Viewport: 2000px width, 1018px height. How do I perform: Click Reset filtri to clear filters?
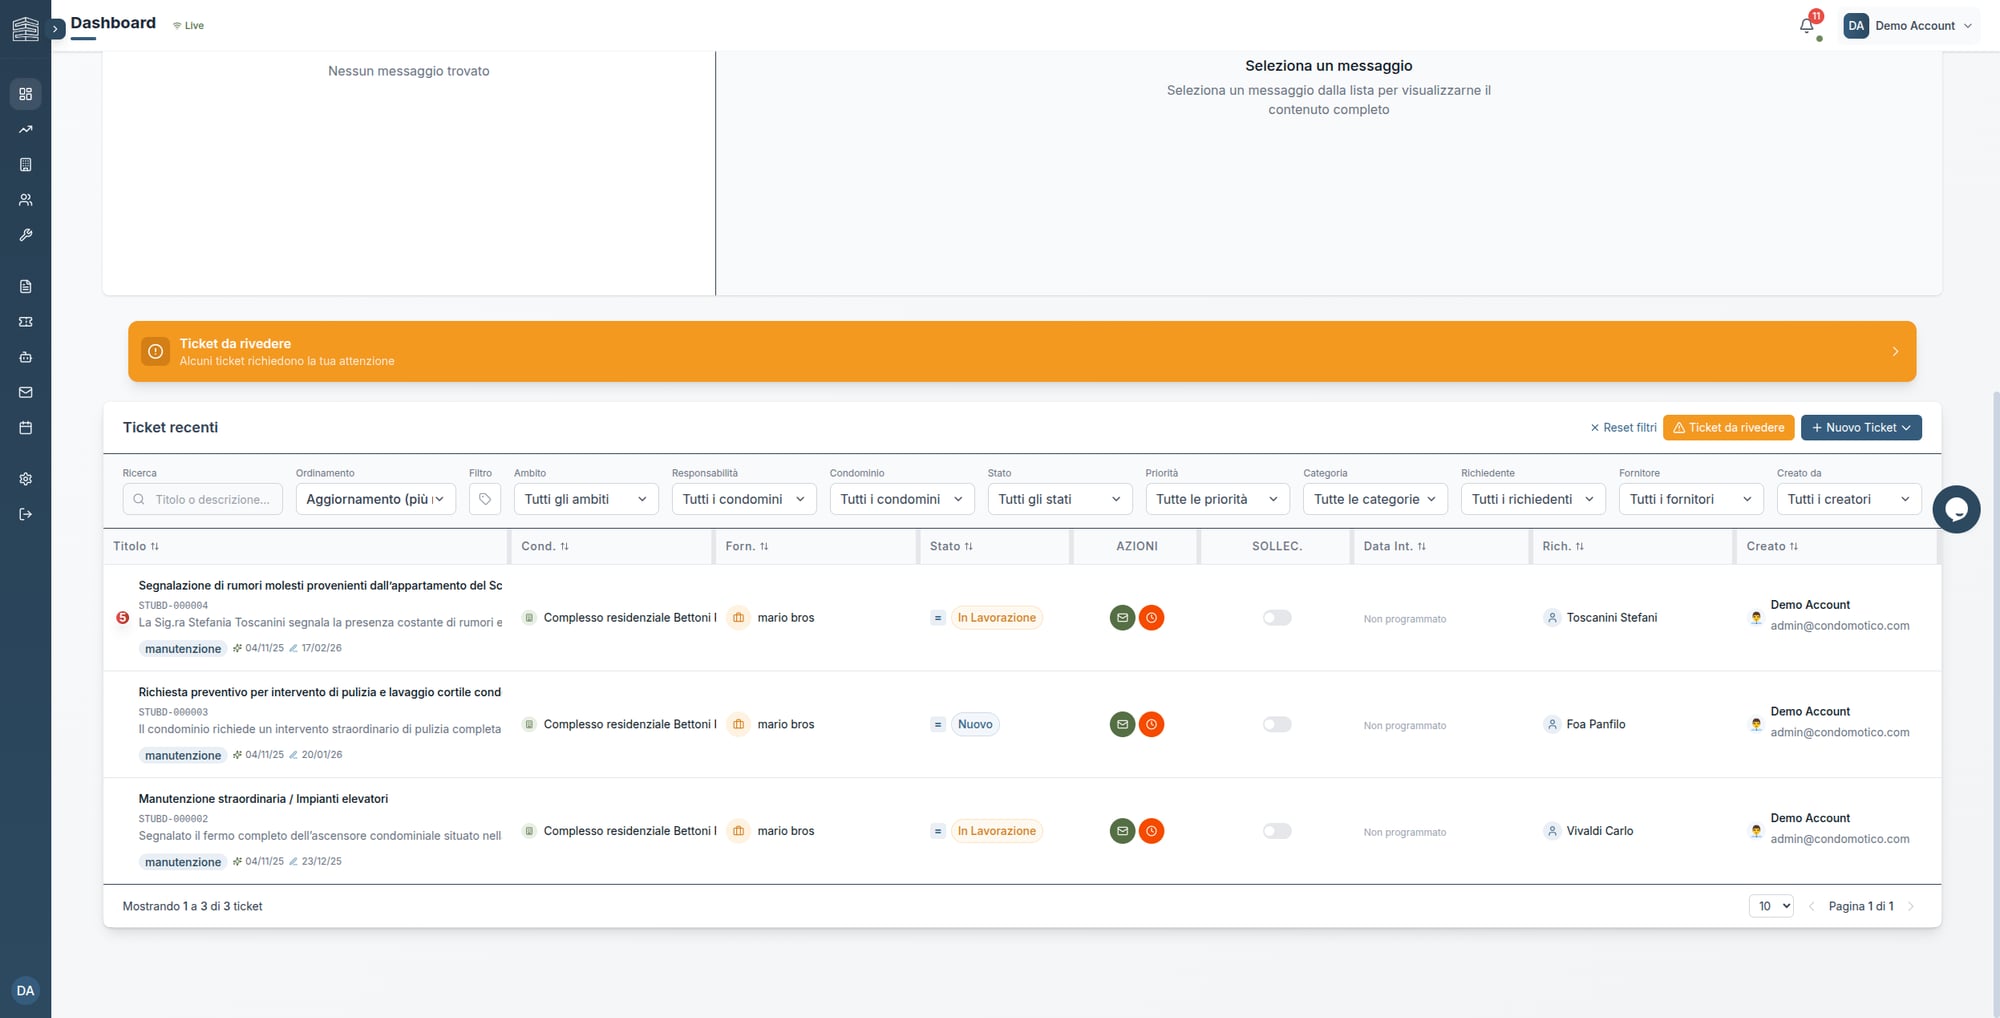pyautogui.click(x=1623, y=427)
